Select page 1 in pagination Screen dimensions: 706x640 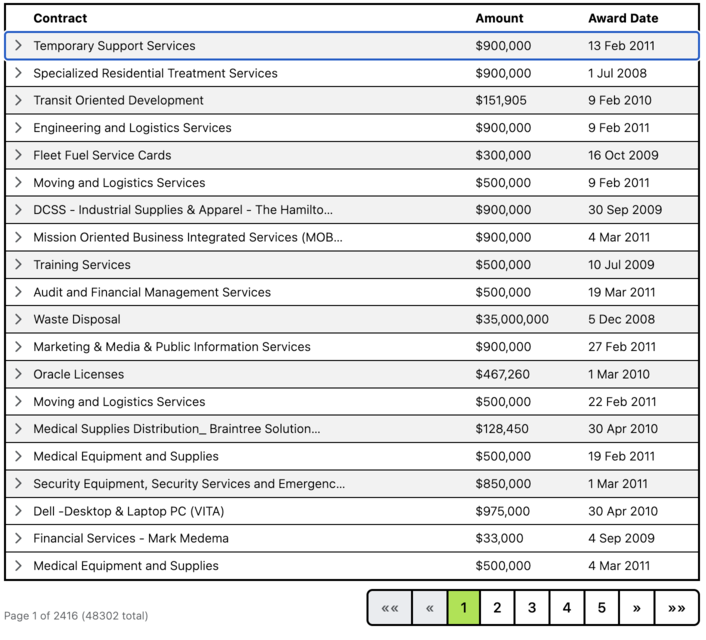point(463,608)
